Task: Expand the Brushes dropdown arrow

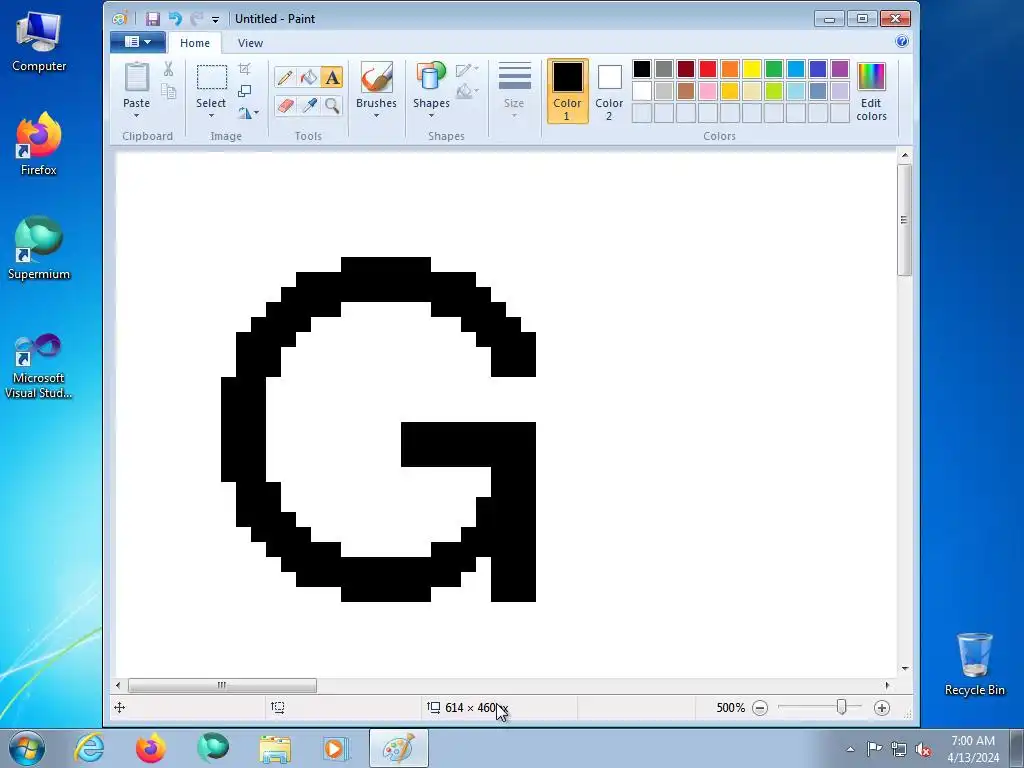Action: tap(376, 116)
